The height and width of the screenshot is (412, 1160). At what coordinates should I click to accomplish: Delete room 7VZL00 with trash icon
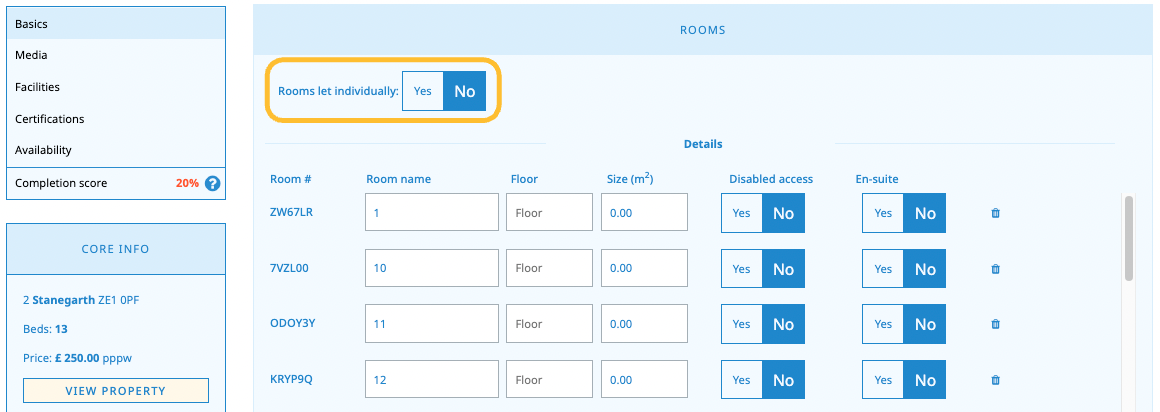(x=995, y=269)
